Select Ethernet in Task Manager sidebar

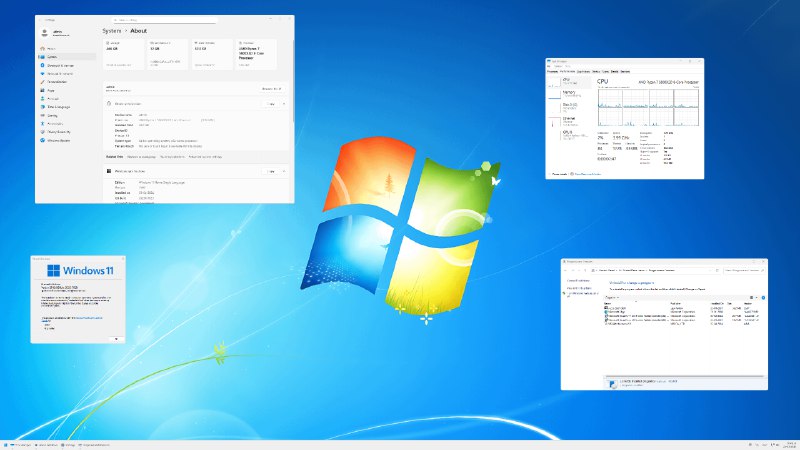(570, 121)
